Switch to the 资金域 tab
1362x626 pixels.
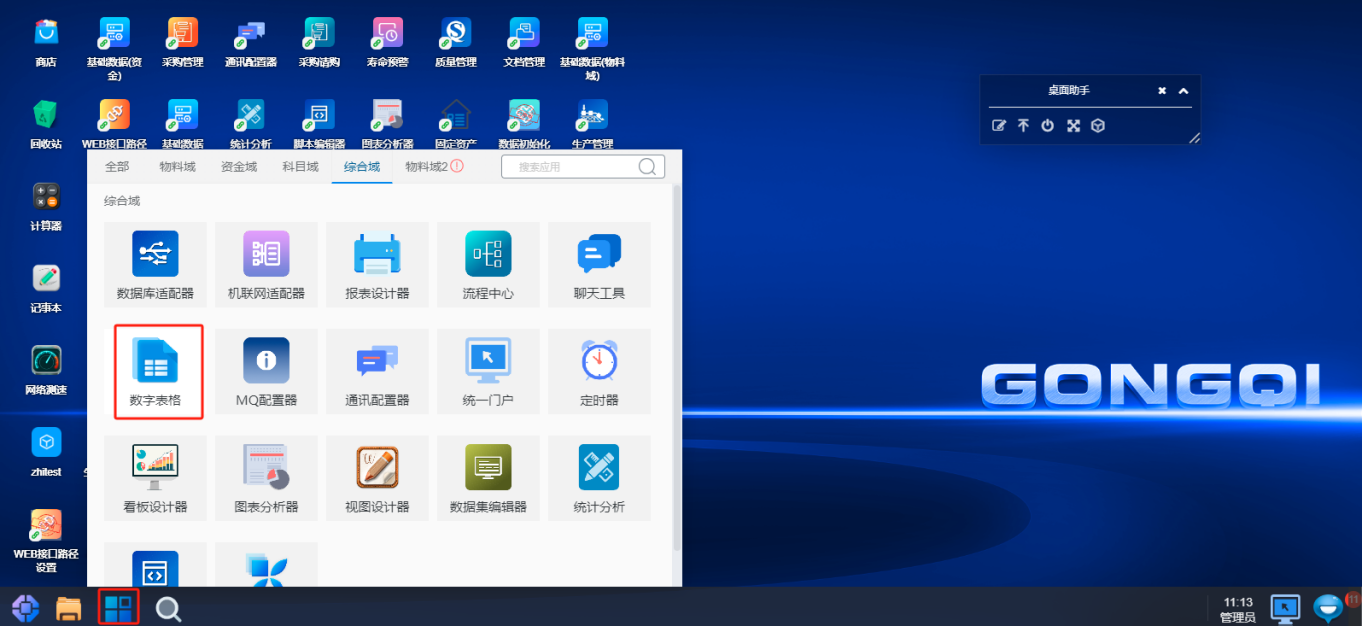click(x=239, y=167)
